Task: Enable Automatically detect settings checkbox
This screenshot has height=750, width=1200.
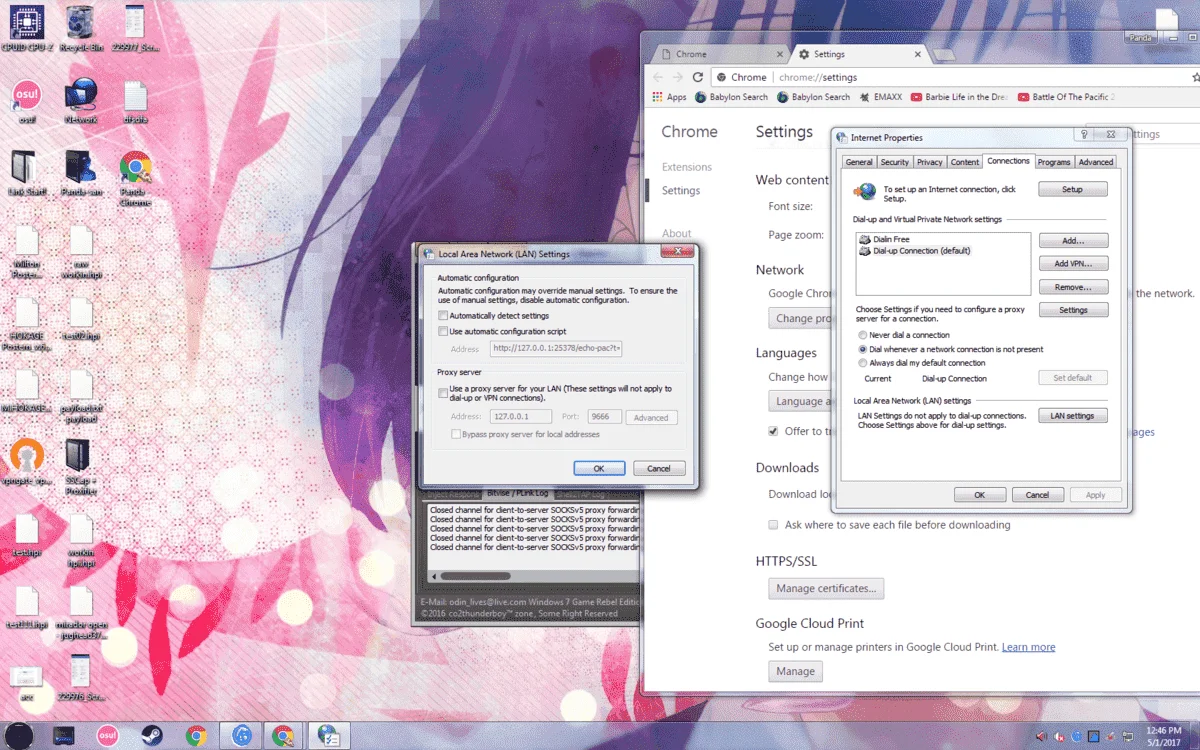Action: [x=443, y=316]
